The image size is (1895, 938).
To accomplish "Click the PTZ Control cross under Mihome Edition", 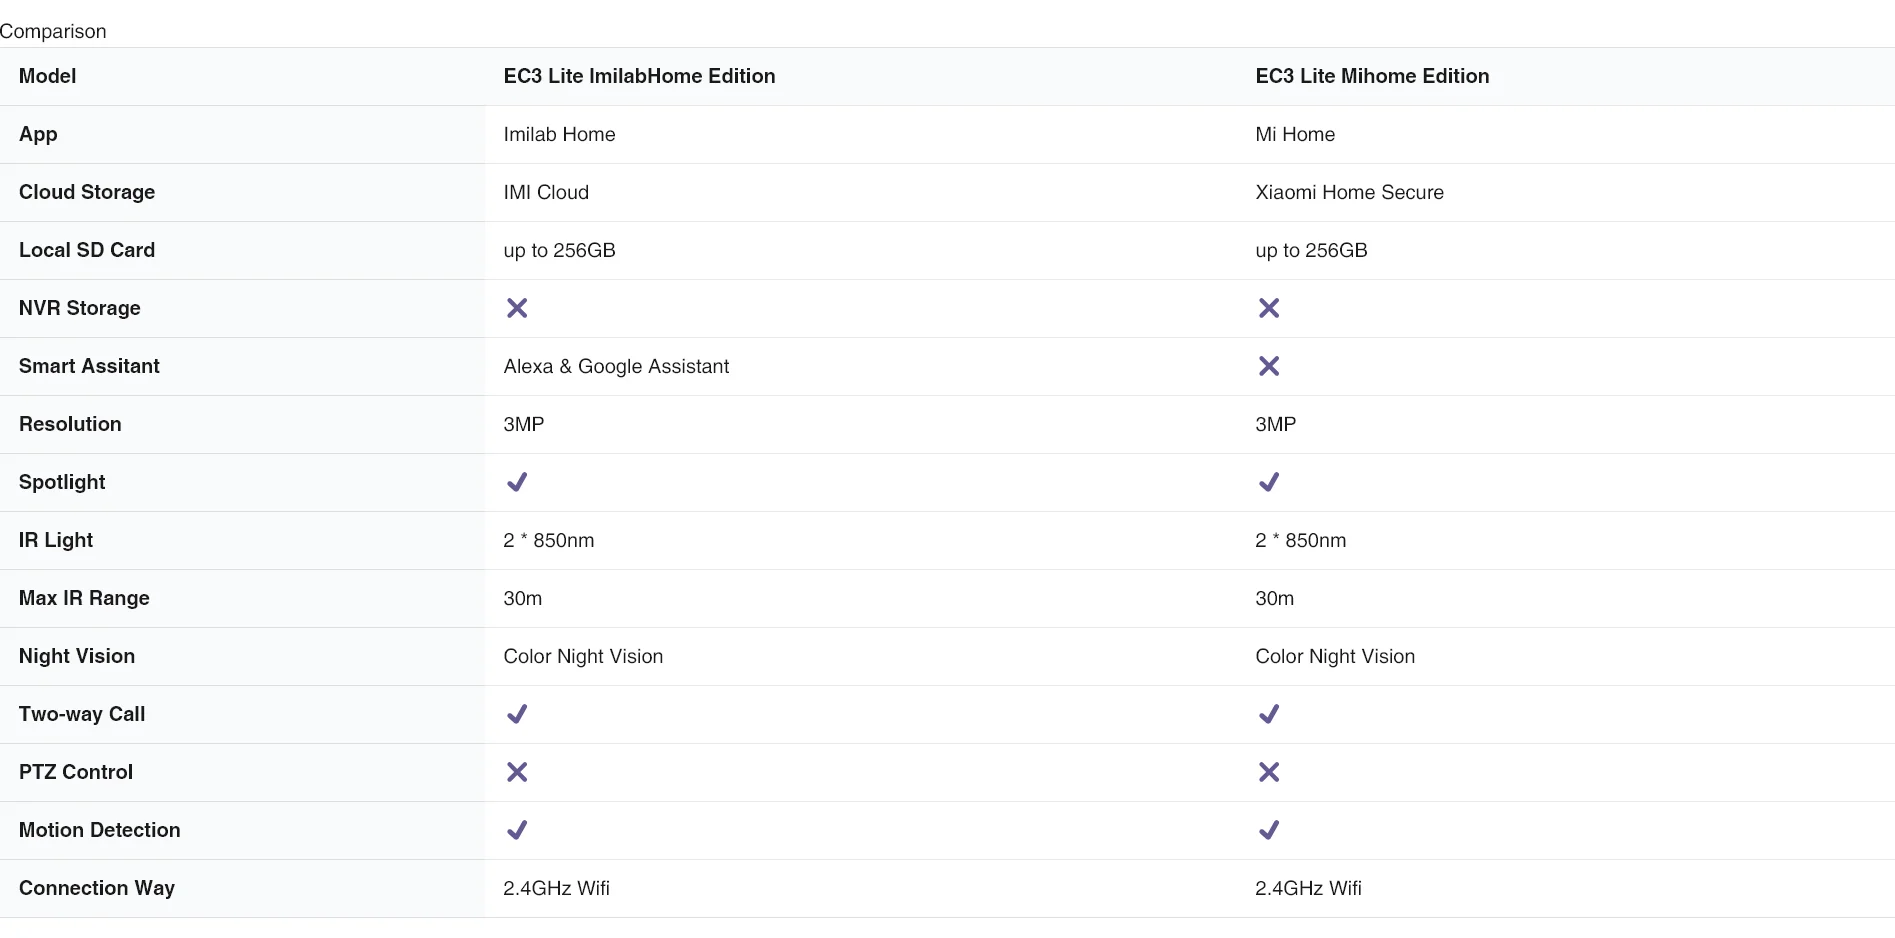I will coord(1269,772).
